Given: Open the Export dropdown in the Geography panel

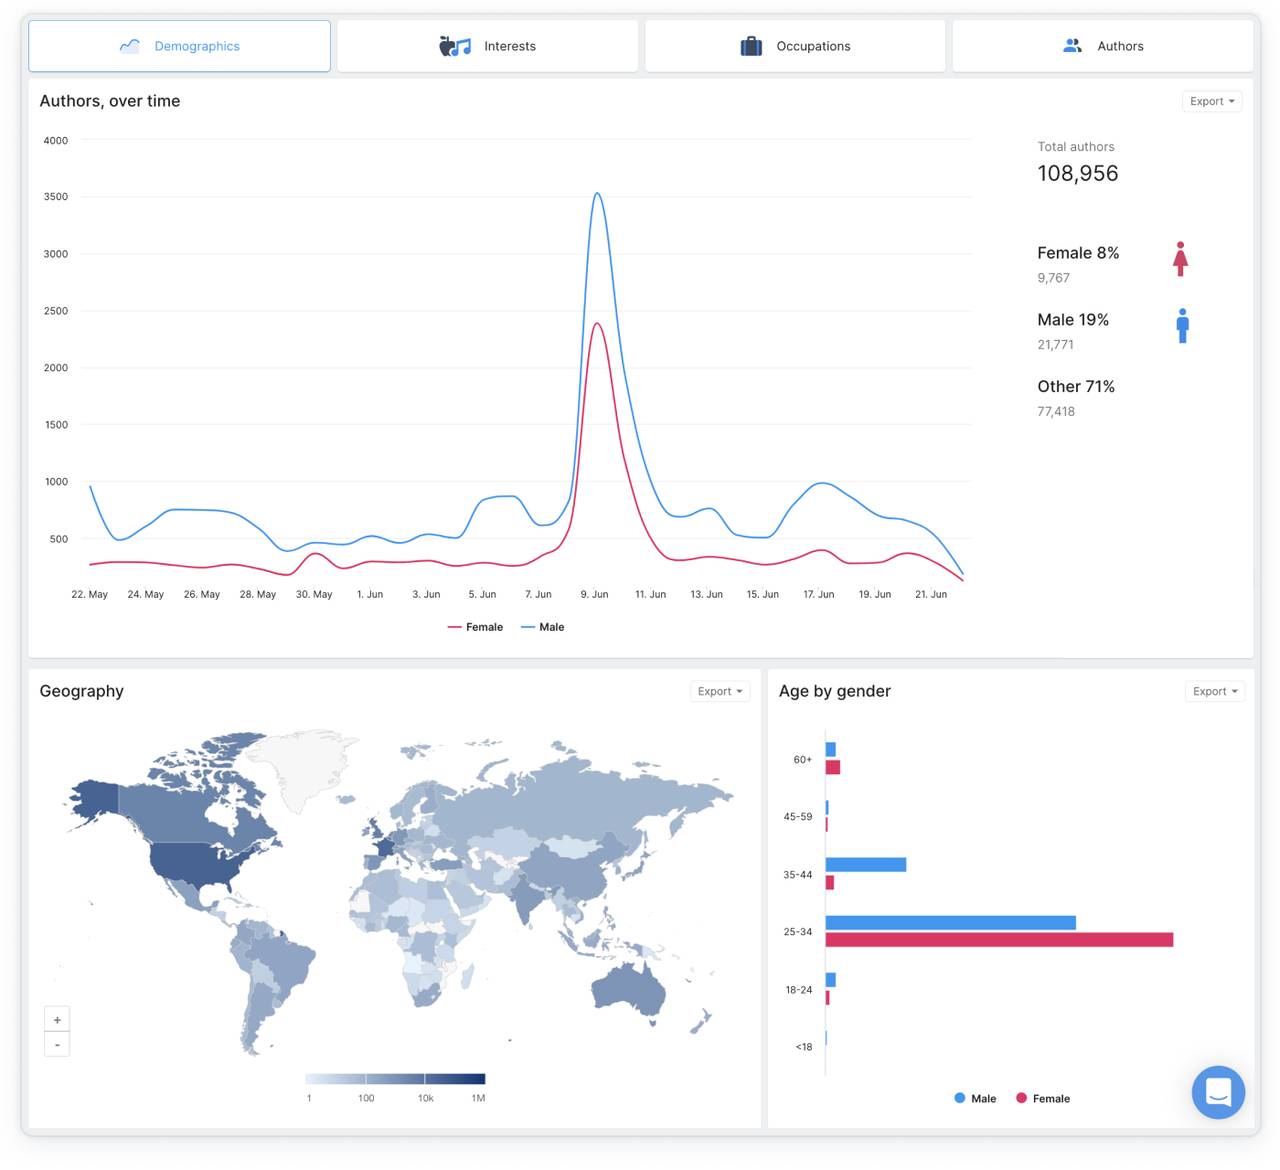Looking at the screenshot, I should pyautogui.click(x=719, y=691).
